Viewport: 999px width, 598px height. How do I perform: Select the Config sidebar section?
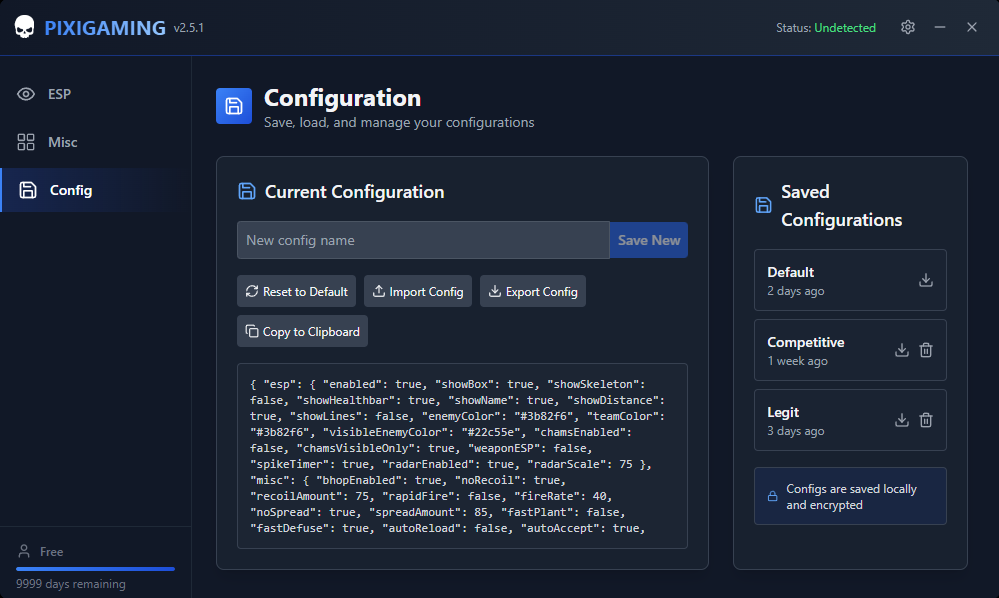(x=96, y=190)
